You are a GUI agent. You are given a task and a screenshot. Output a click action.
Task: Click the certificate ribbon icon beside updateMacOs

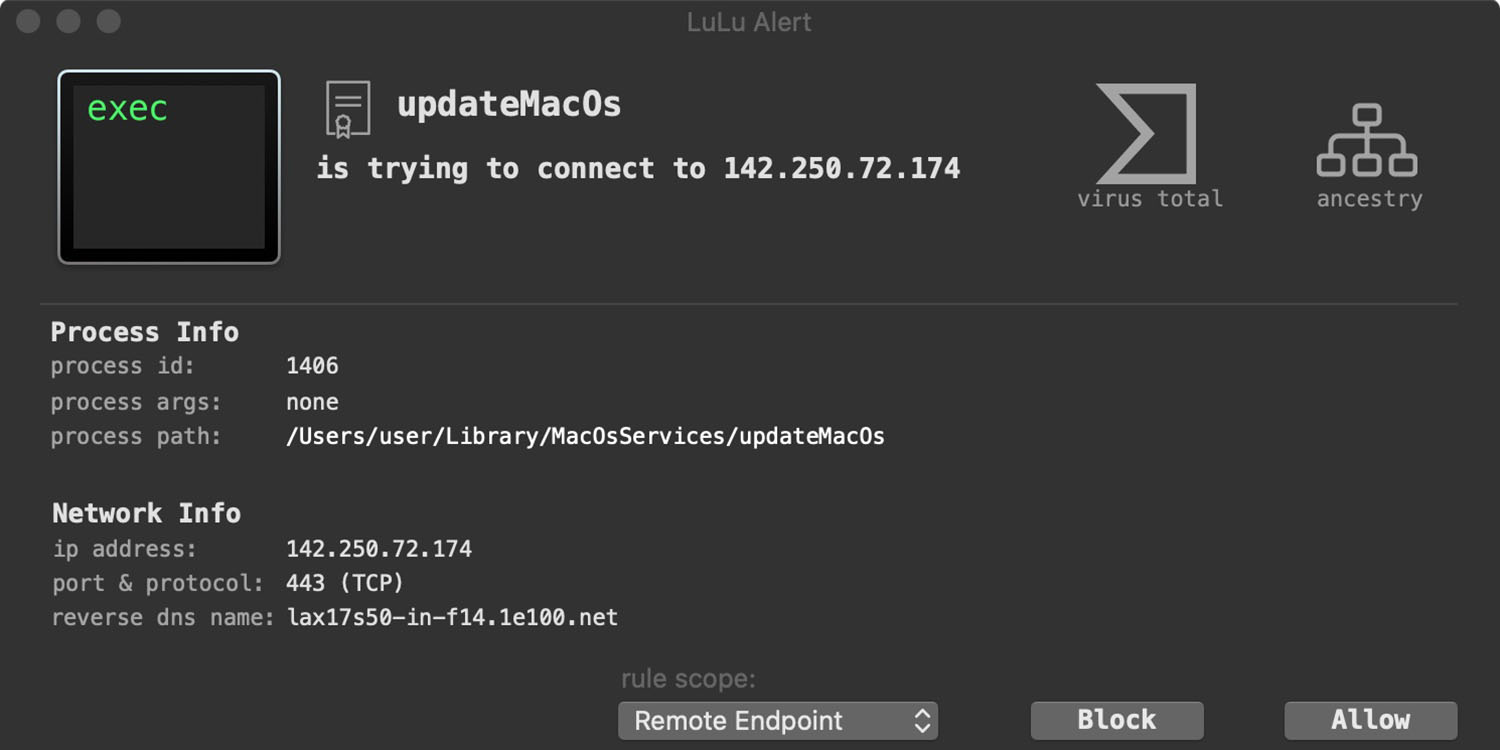[x=349, y=107]
